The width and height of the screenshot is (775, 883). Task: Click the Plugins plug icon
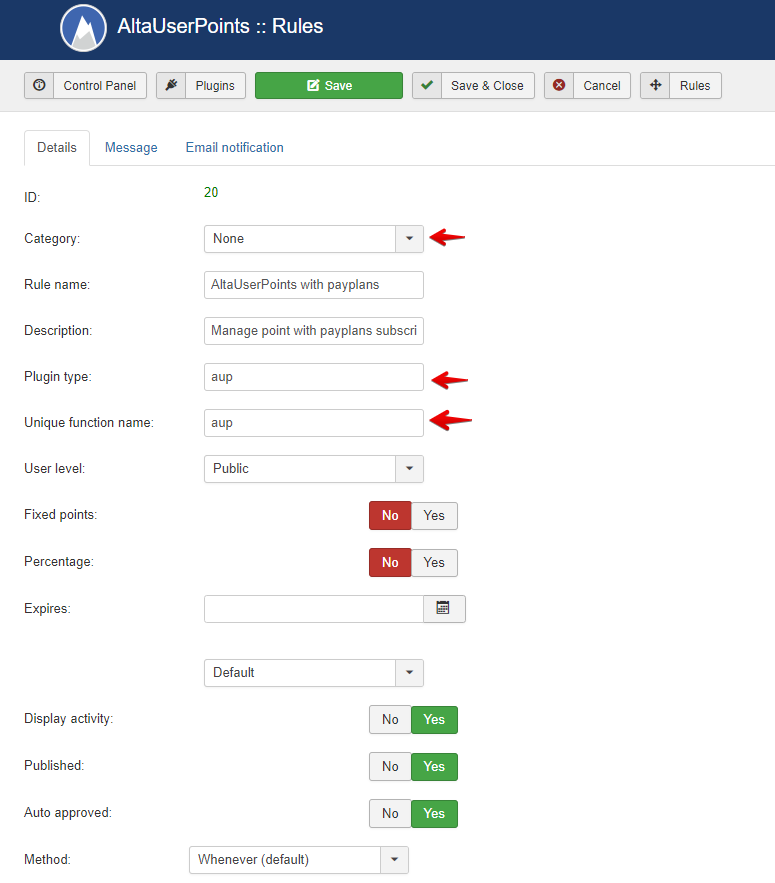[171, 85]
